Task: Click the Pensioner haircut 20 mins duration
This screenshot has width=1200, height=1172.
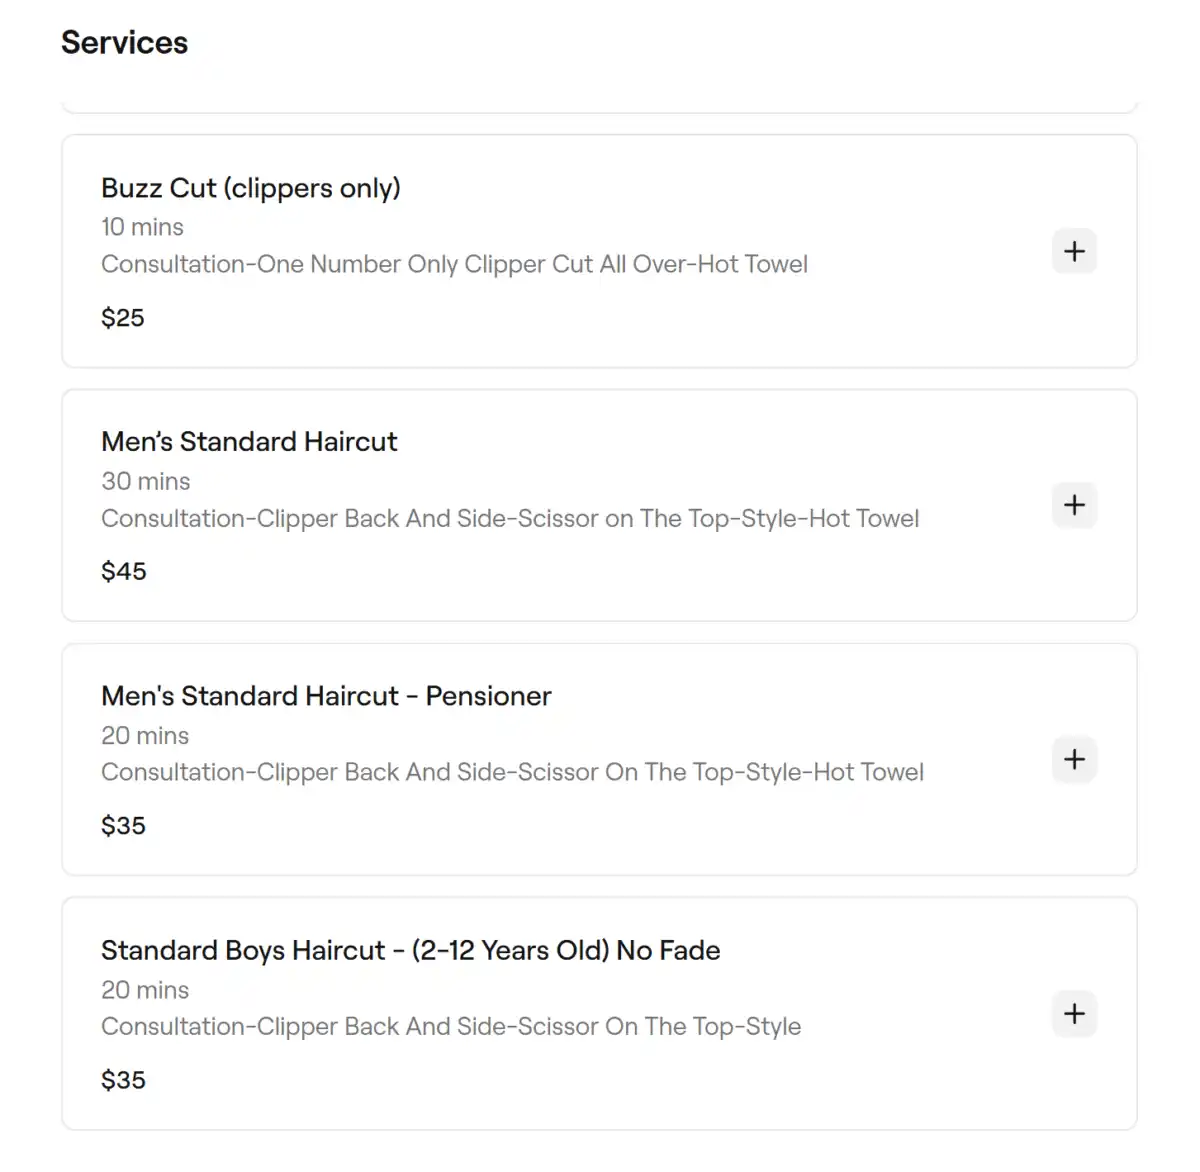Action: [145, 735]
